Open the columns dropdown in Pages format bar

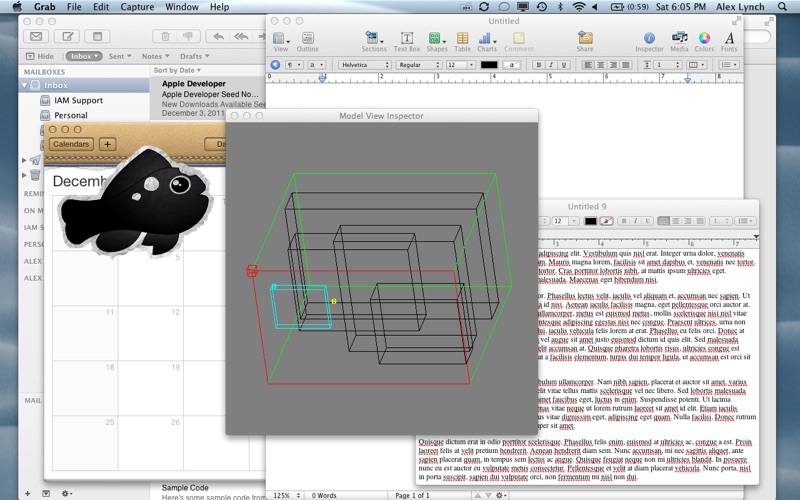click(x=697, y=65)
